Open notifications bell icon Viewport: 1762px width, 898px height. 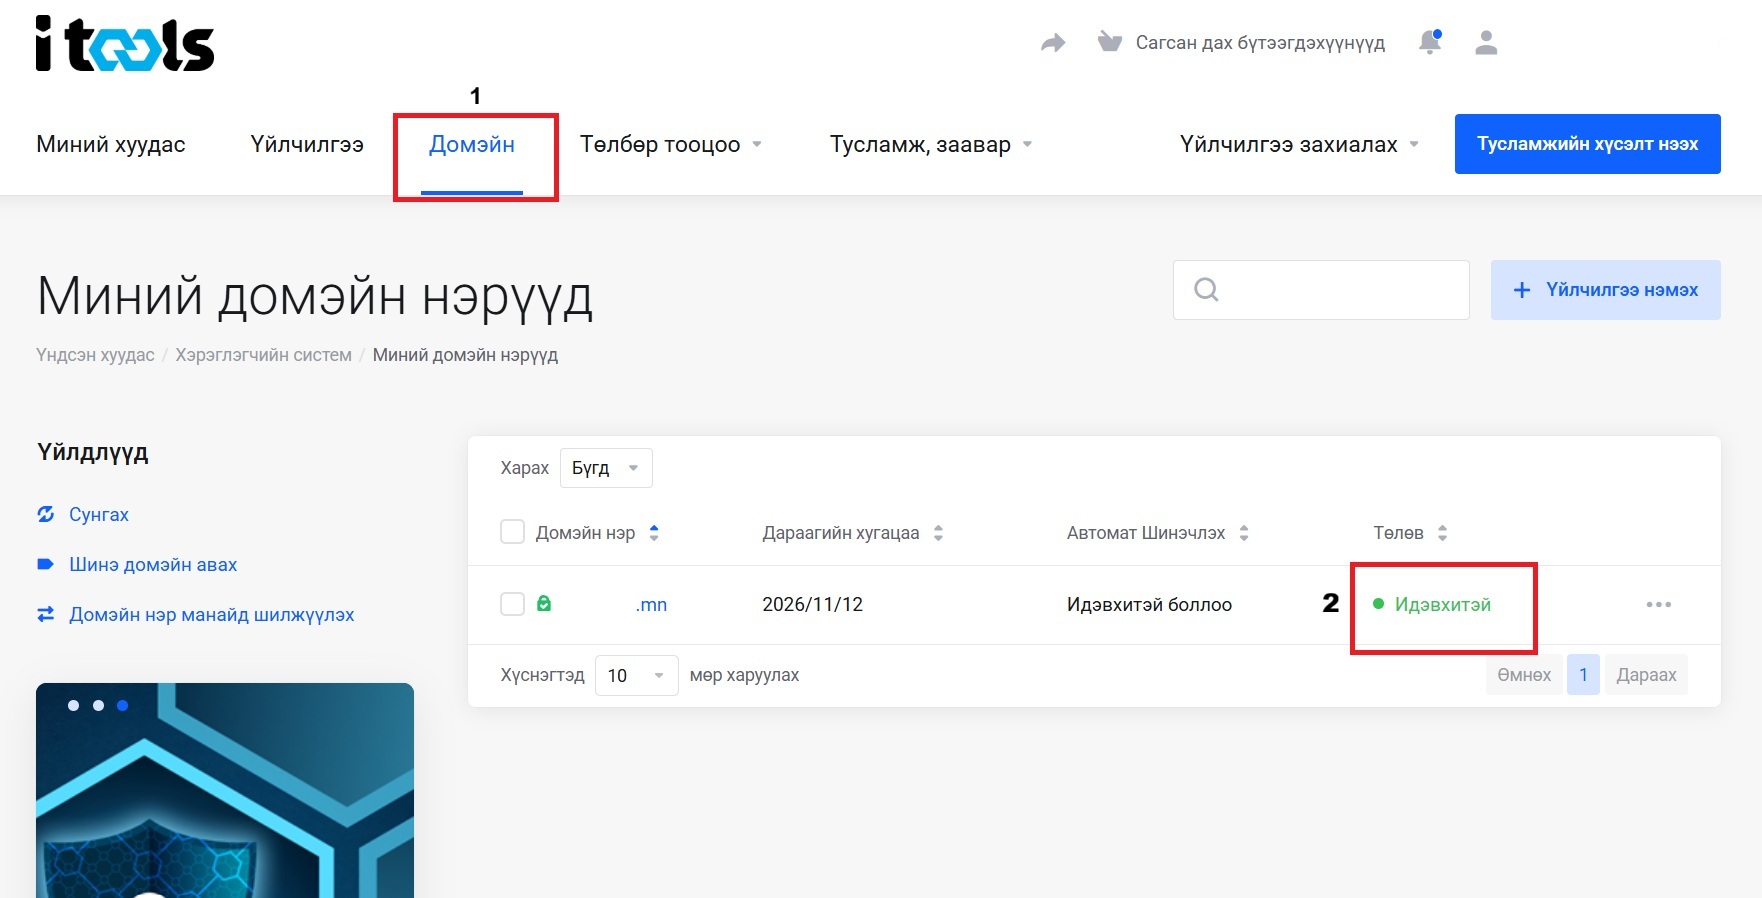click(1430, 42)
